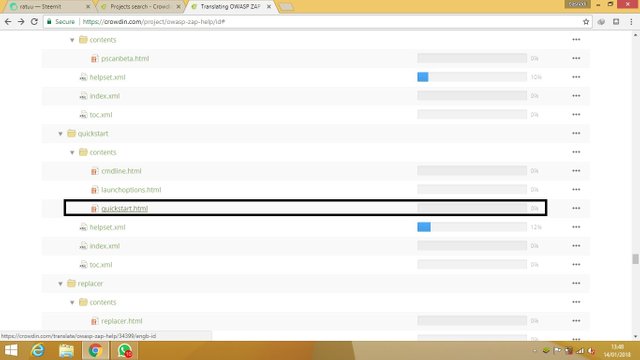
Task: Open Chrome menu three dots
Action: tap(631, 22)
